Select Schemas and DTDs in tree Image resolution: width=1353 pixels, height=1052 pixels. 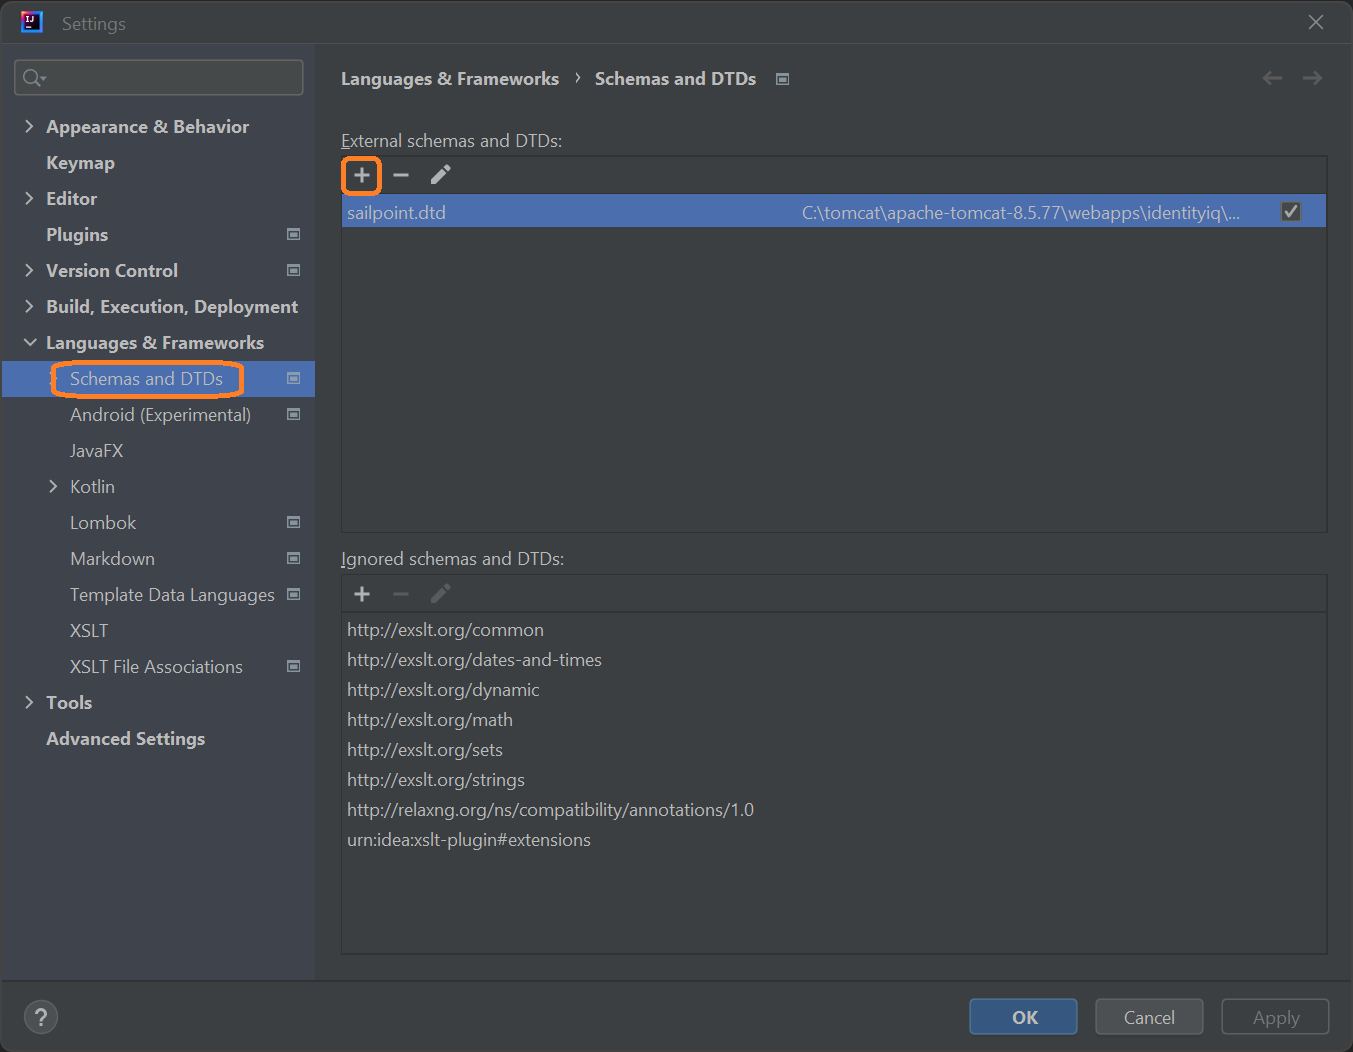click(x=146, y=379)
